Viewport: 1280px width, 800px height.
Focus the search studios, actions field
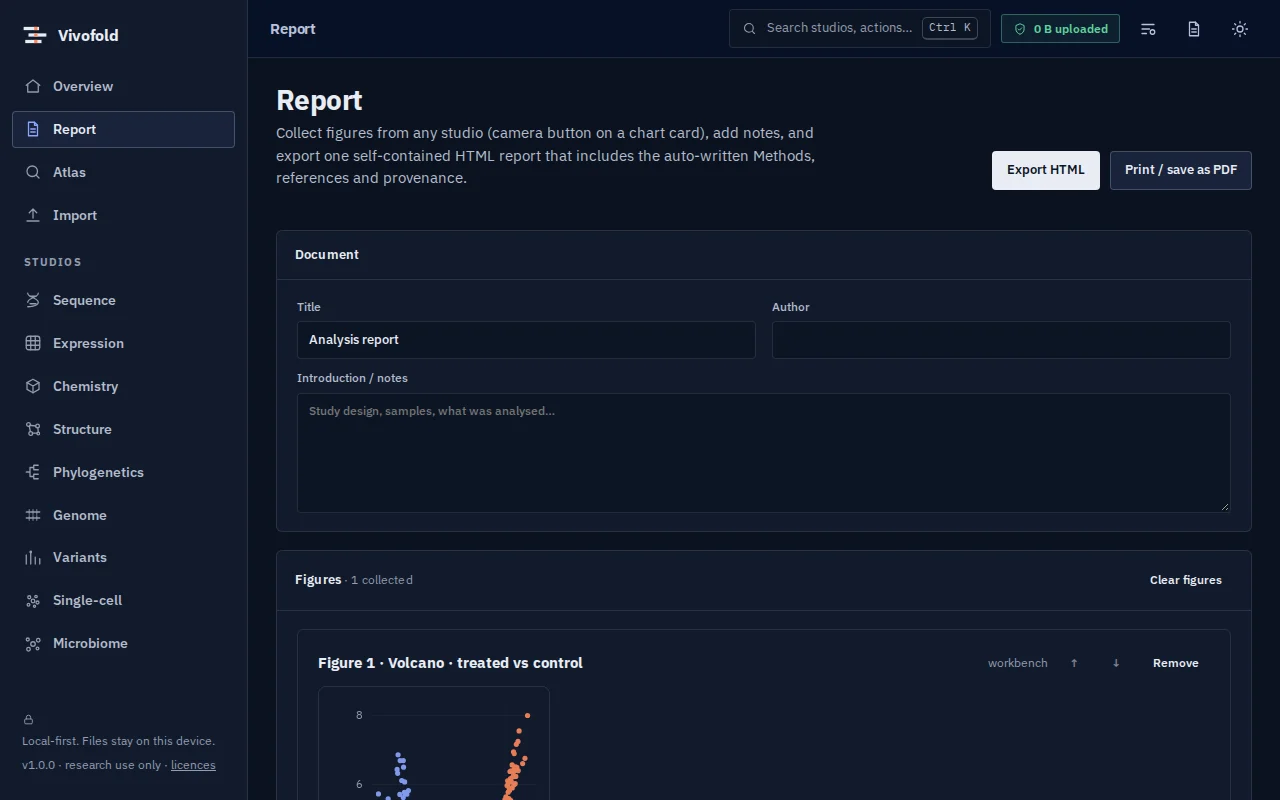tap(860, 28)
